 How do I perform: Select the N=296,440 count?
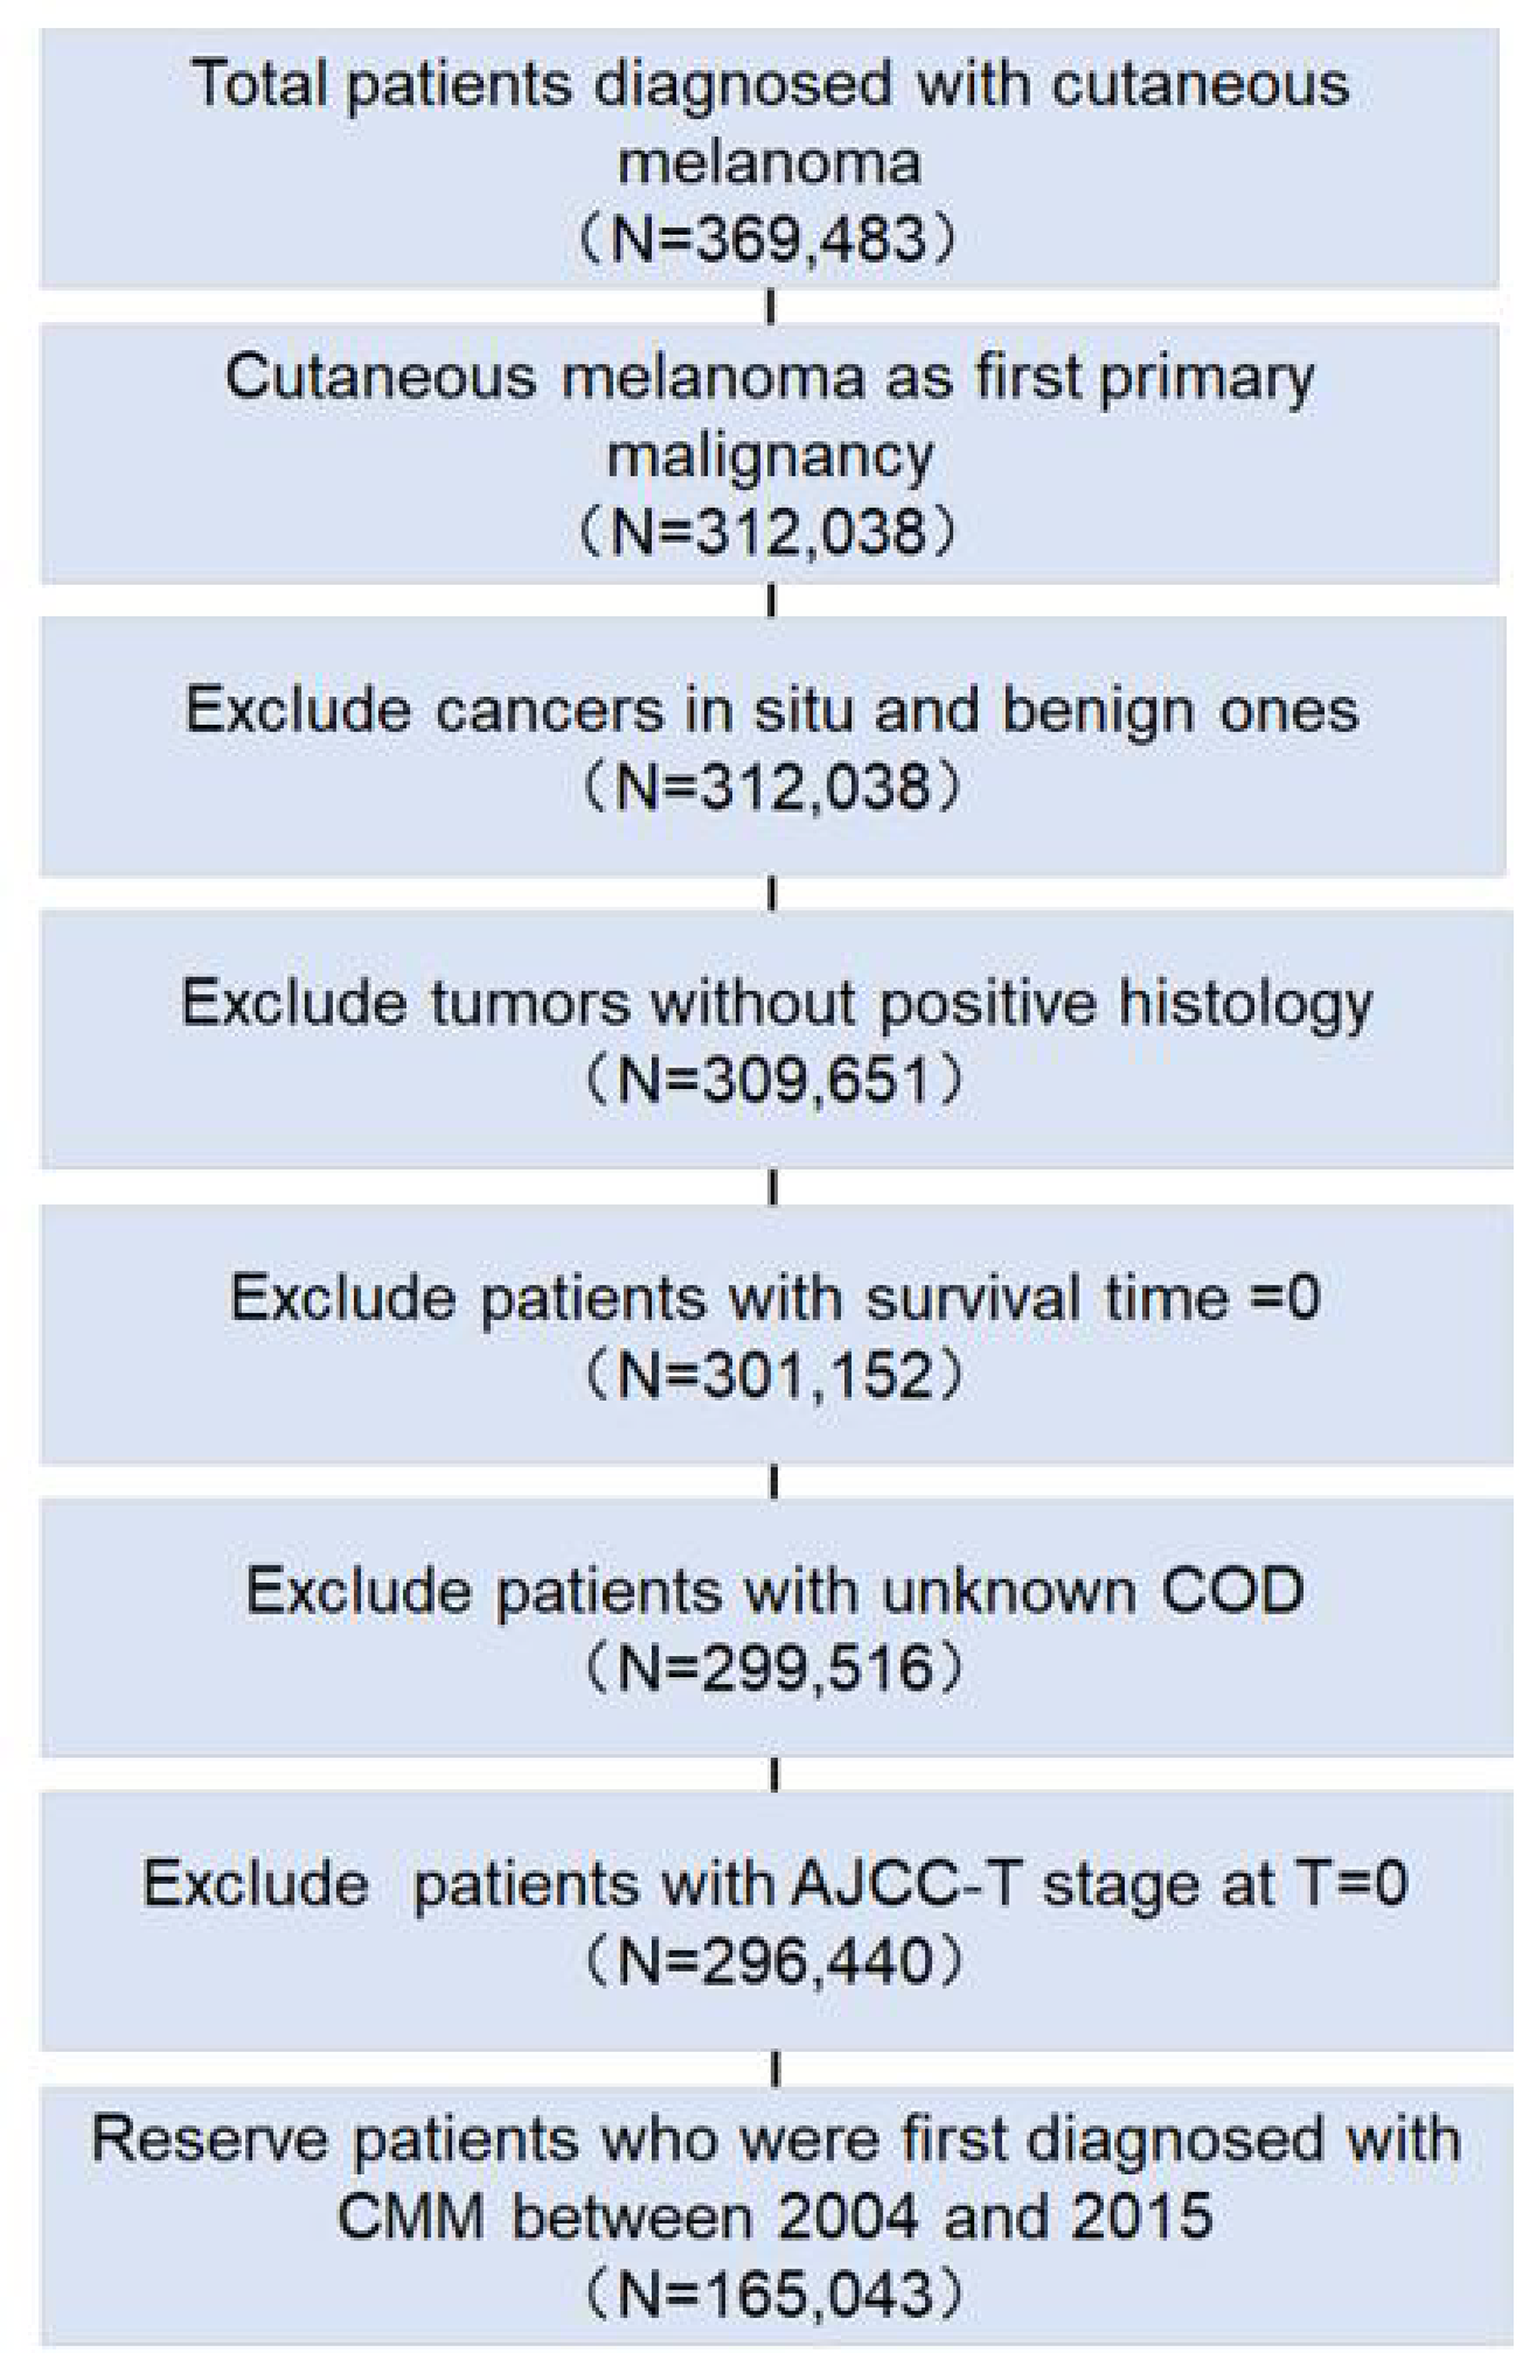click(774, 1961)
